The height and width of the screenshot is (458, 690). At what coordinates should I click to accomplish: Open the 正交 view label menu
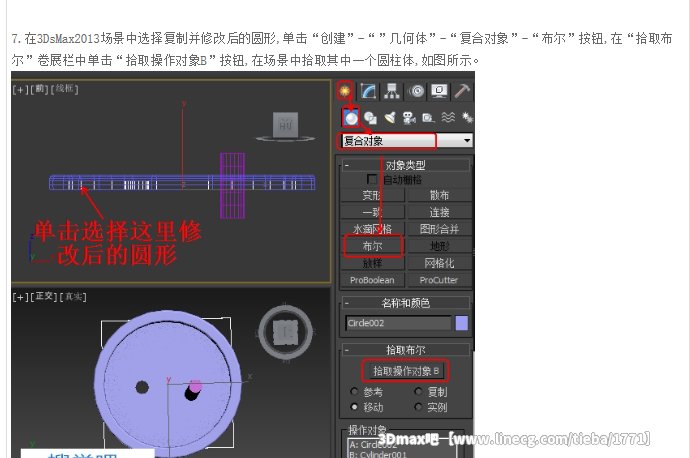point(44,297)
